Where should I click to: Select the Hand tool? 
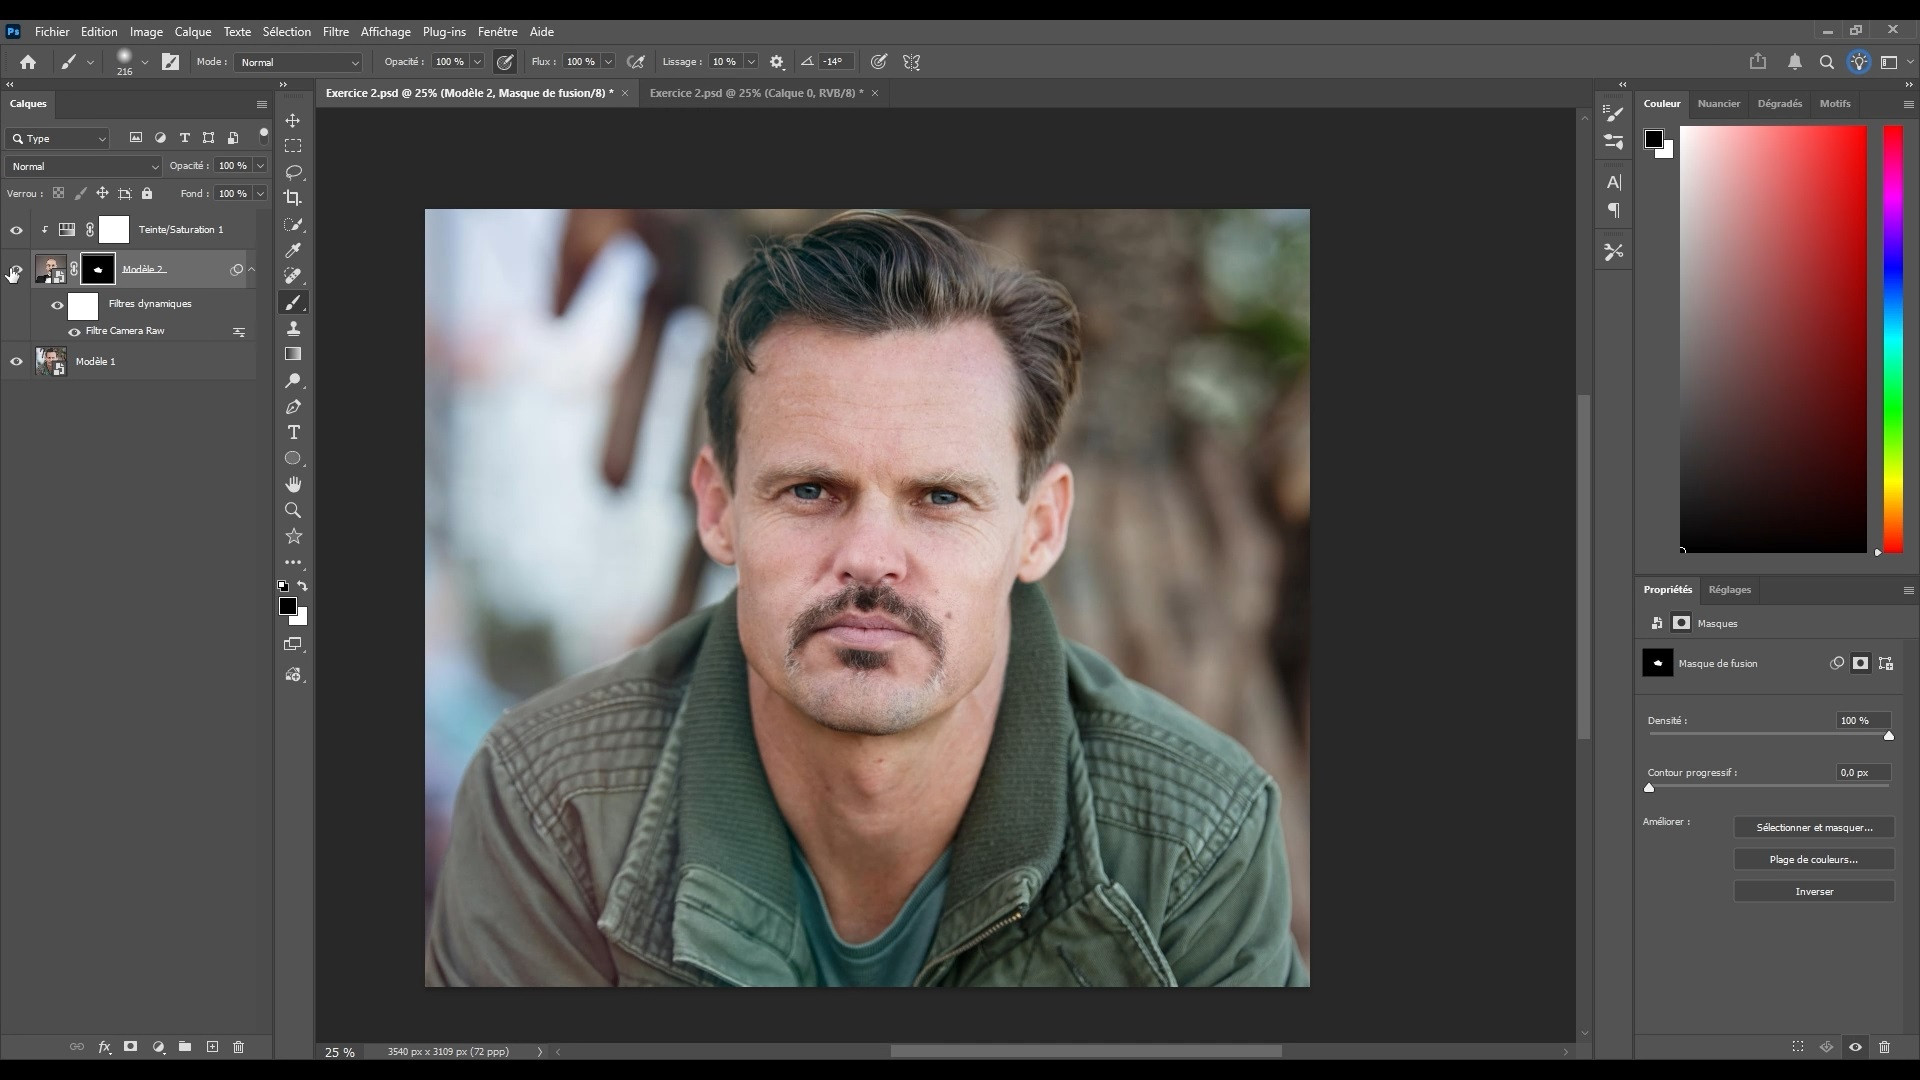click(293, 484)
